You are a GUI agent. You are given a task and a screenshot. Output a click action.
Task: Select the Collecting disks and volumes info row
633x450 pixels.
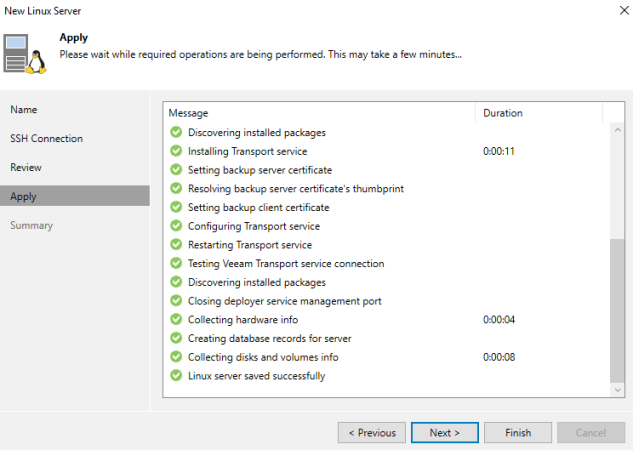[263, 357]
